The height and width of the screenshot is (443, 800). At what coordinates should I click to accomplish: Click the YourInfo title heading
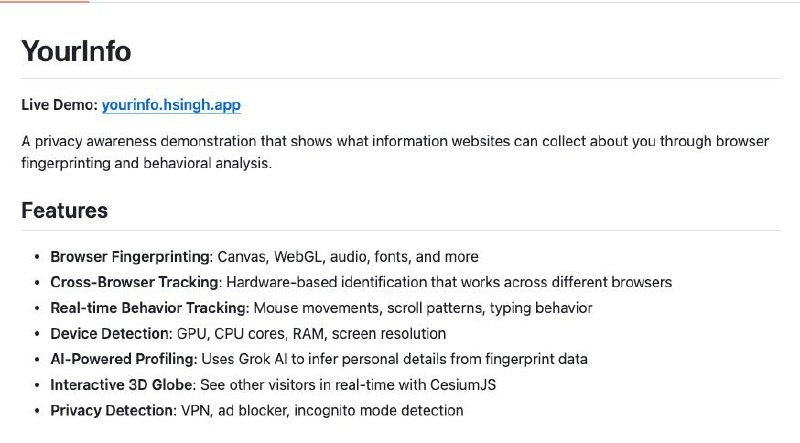point(76,51)
